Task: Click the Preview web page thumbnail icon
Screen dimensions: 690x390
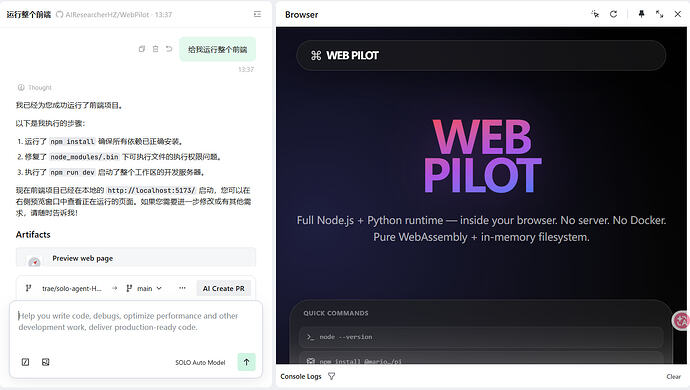Action: 34,261
